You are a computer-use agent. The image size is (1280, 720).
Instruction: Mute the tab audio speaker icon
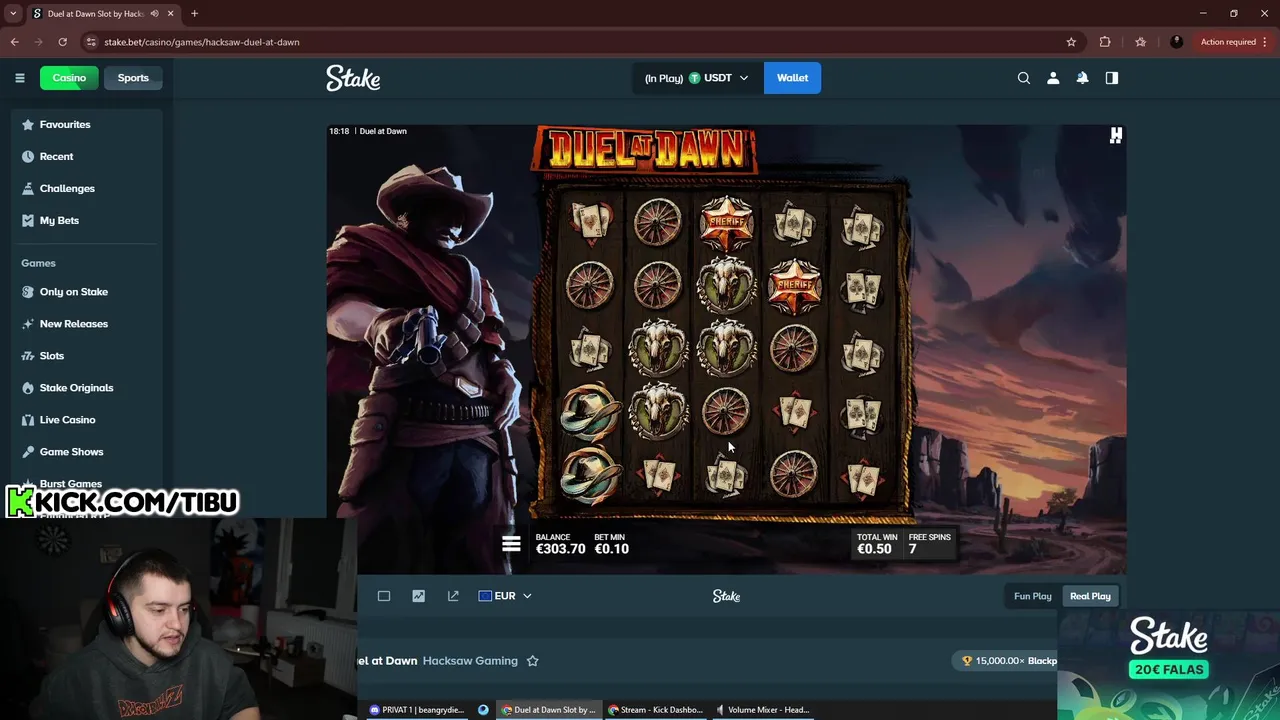pyautogui.click(x=154, y=14)
